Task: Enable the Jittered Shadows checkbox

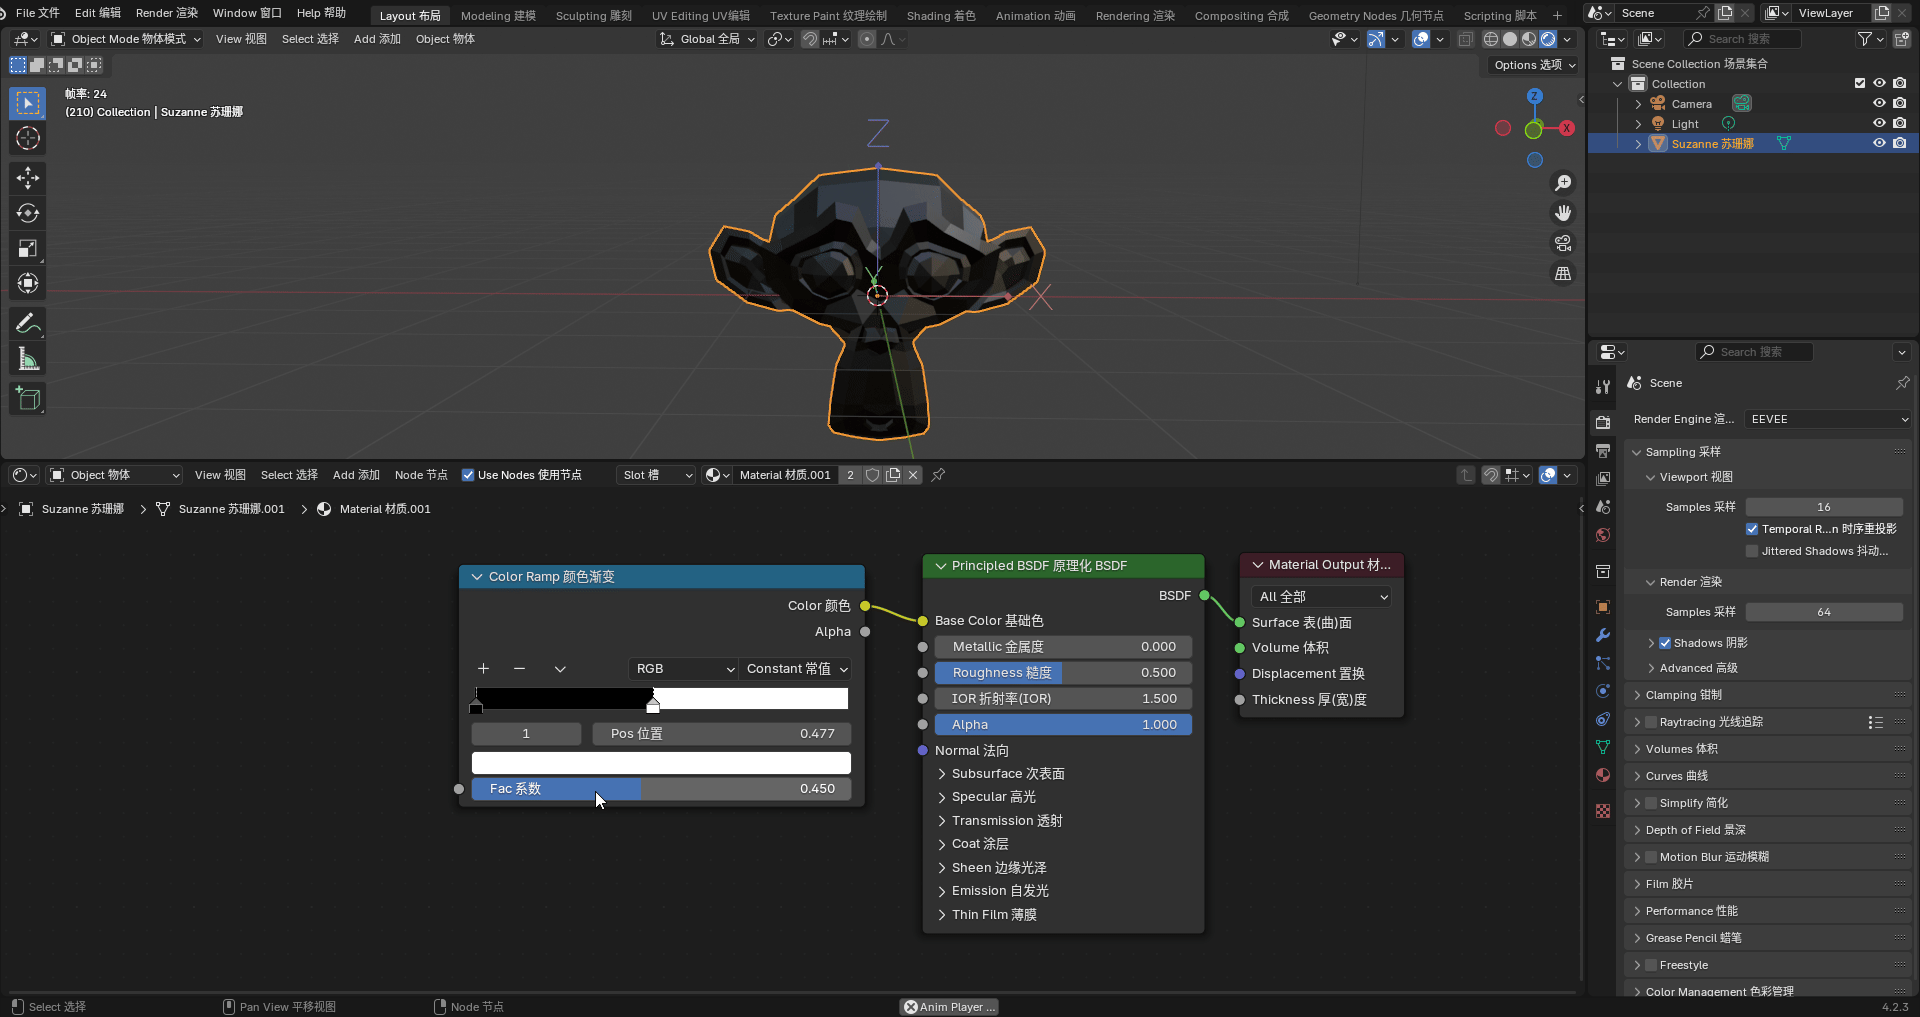Action: [x=1752, y=551]
